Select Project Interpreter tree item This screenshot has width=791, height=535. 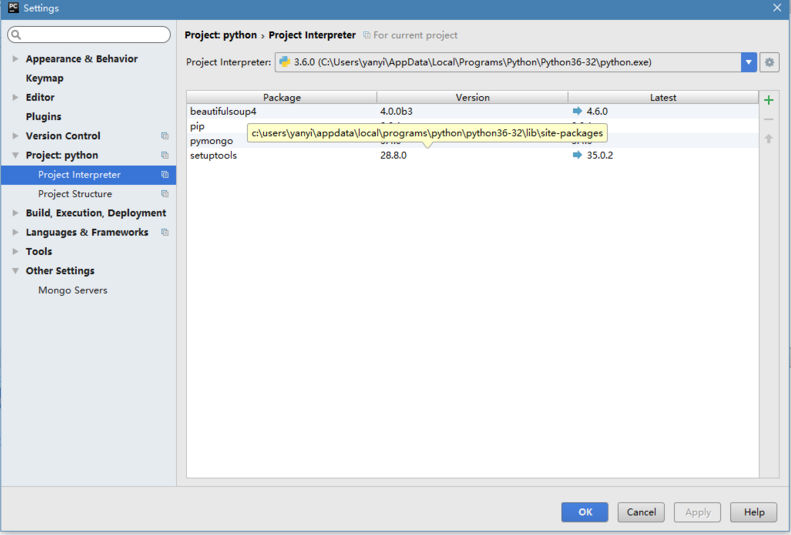(88, 174)
